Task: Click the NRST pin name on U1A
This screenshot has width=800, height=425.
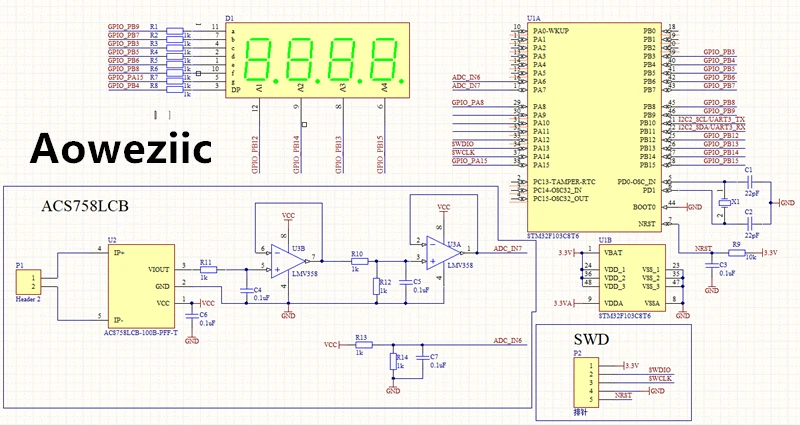Action: pos(647,223)
